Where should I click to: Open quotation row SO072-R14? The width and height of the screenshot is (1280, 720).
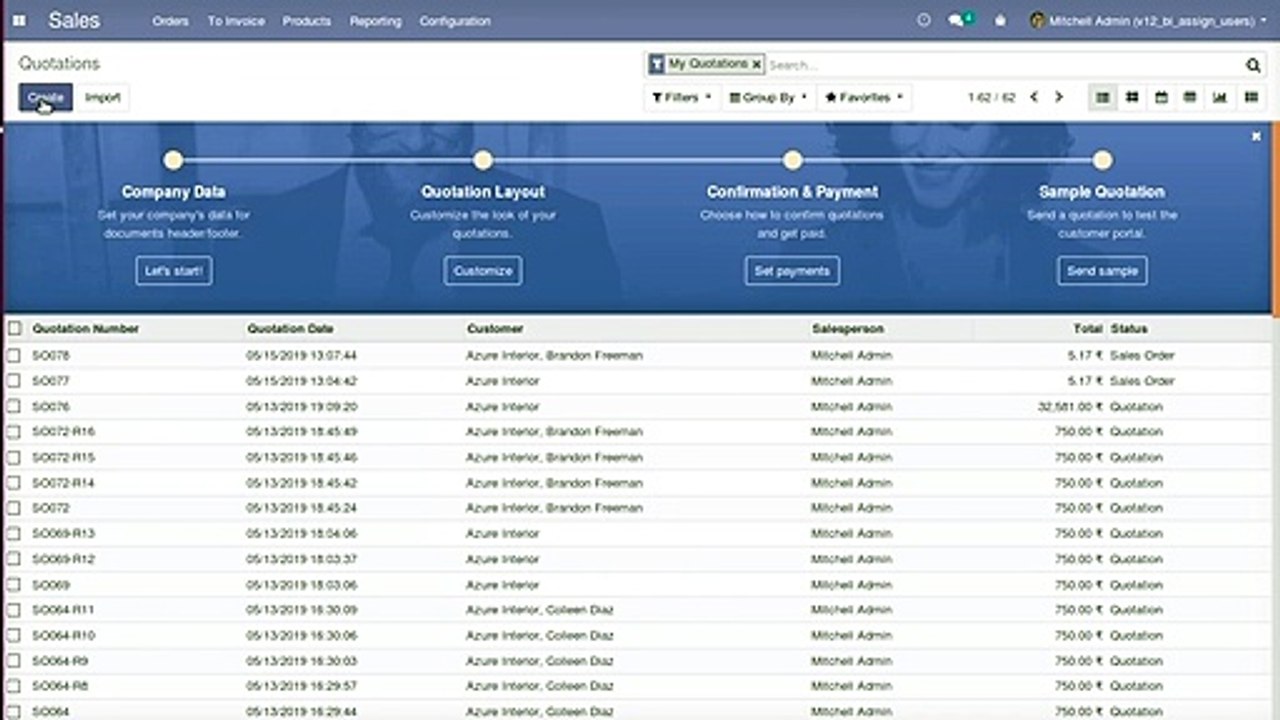[639, 483]
